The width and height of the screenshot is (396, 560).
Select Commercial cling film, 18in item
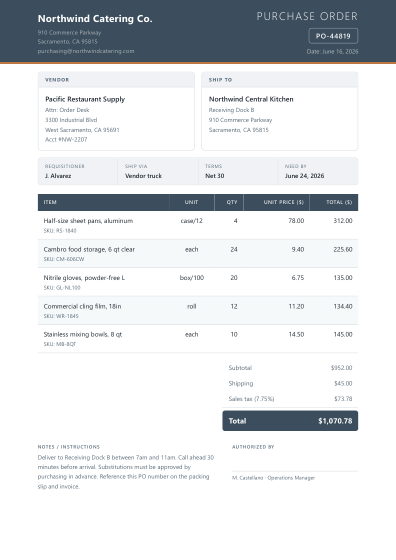[82, 306]
